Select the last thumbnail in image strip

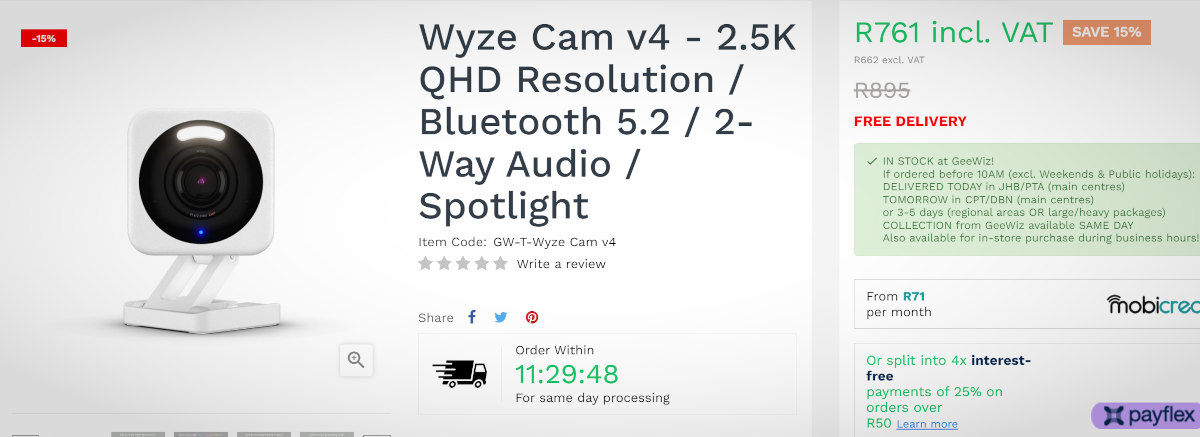click(x=327, y=434)
